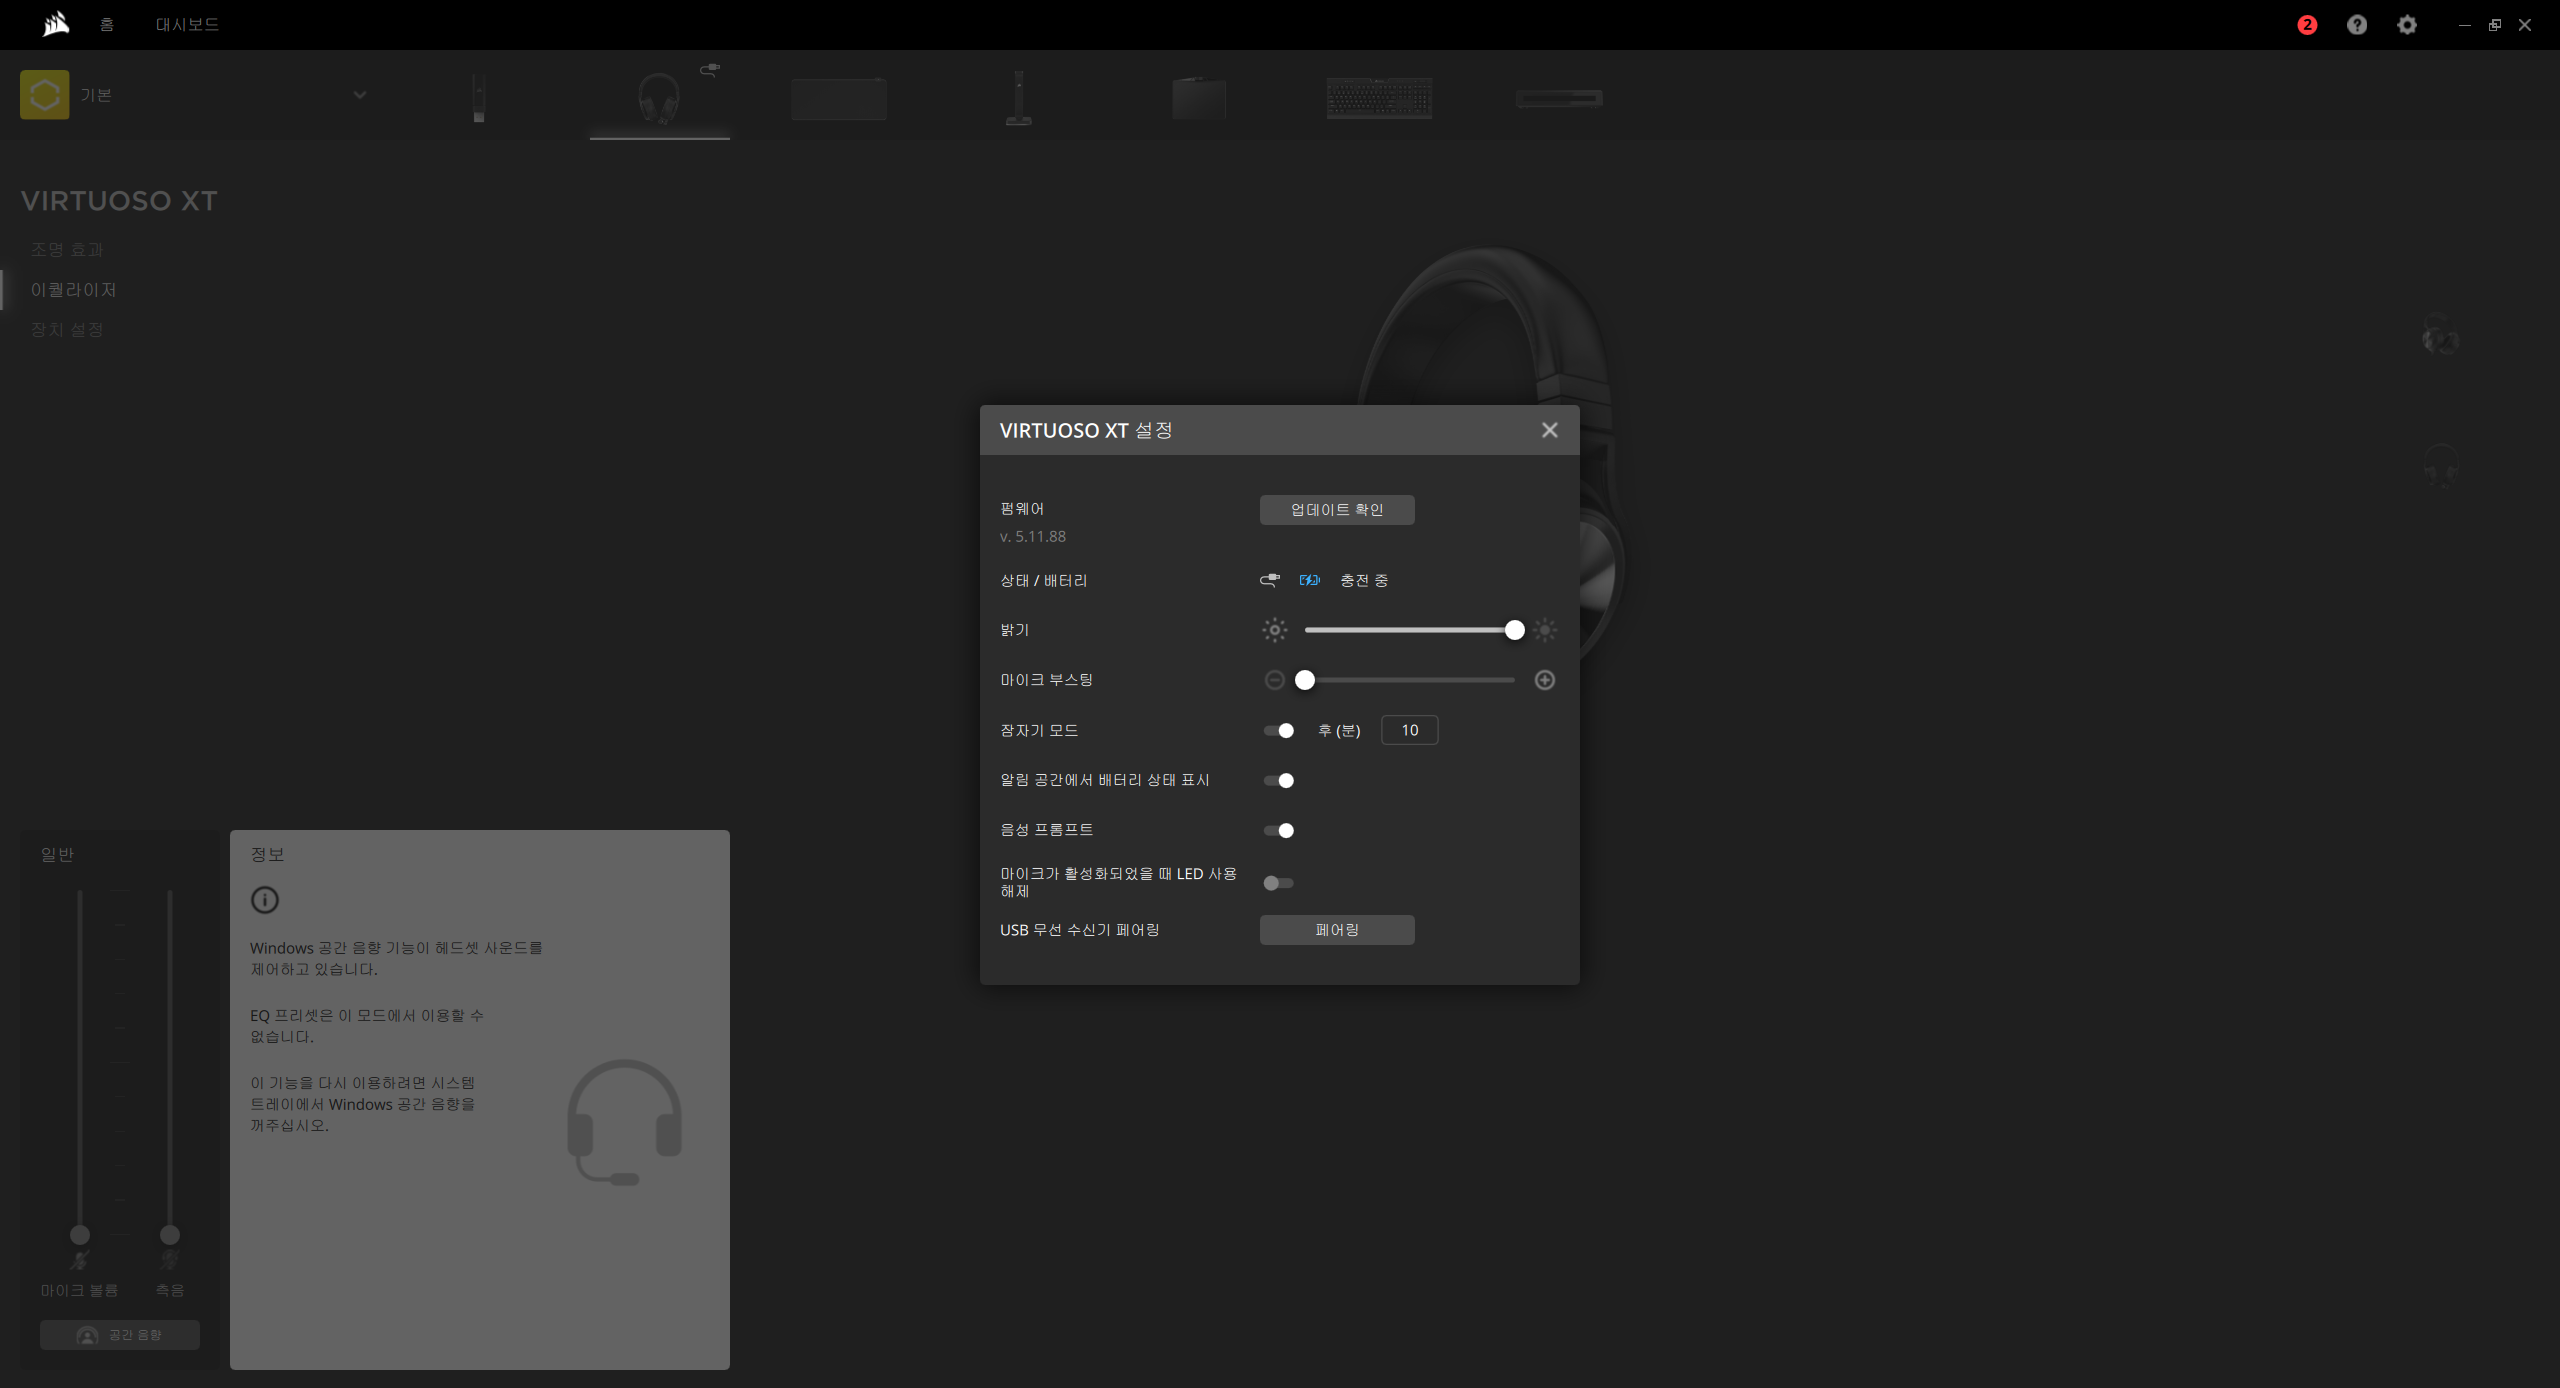Click the firmware version text v. 5.11.88
The image size is (2560, 1388).
tap(1033, 537)
